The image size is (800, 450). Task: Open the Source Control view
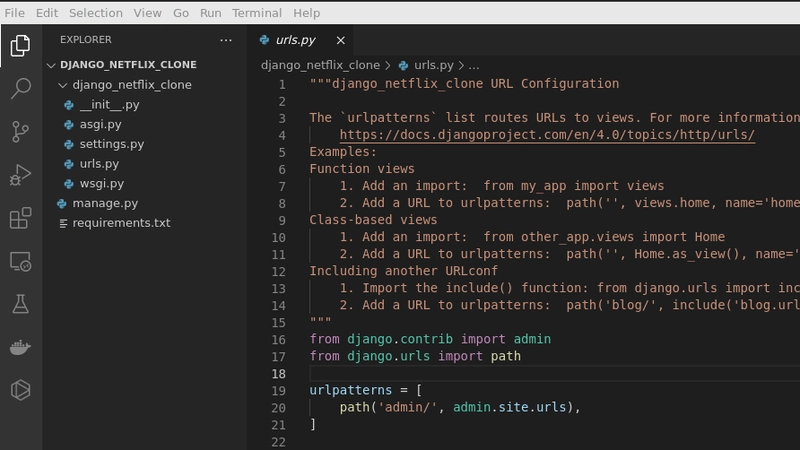(x=20, y=131)
